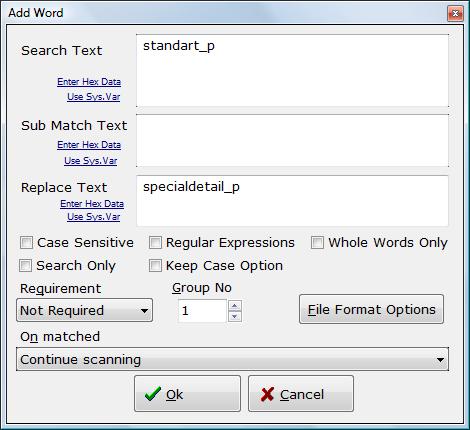This screenshot has width=470, height=430.
Task: Enable the Case Sensitive checkbox
Action: [x=26, y=243]
